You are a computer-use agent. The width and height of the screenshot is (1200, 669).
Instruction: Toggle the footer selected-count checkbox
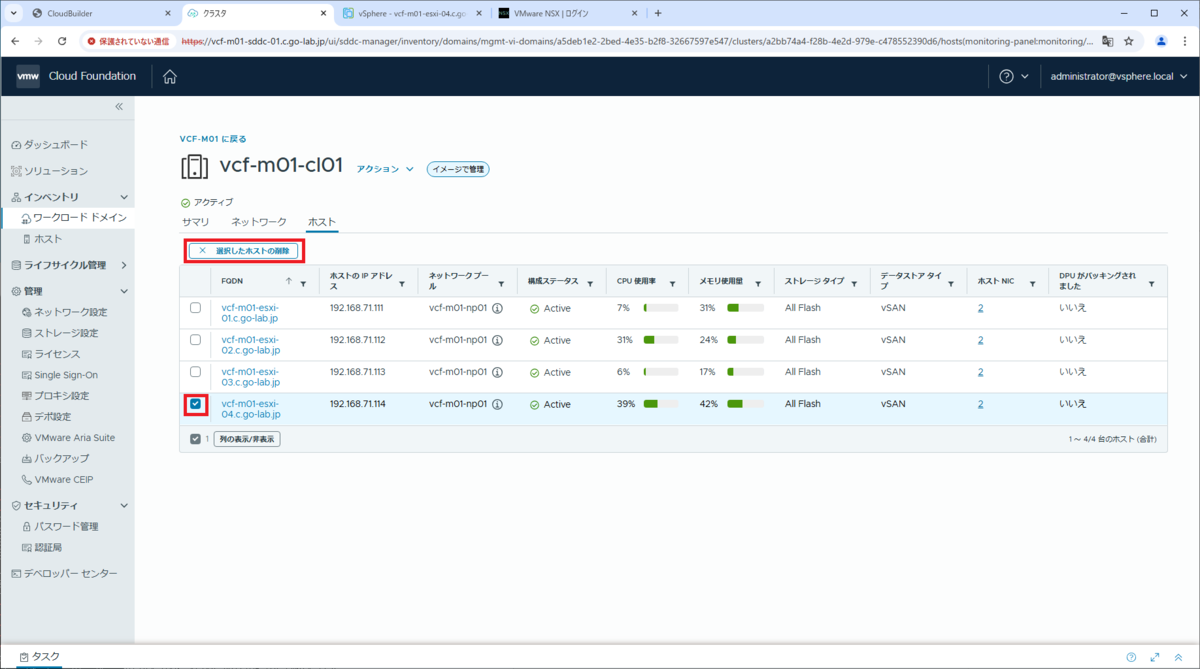click(195, 439)
